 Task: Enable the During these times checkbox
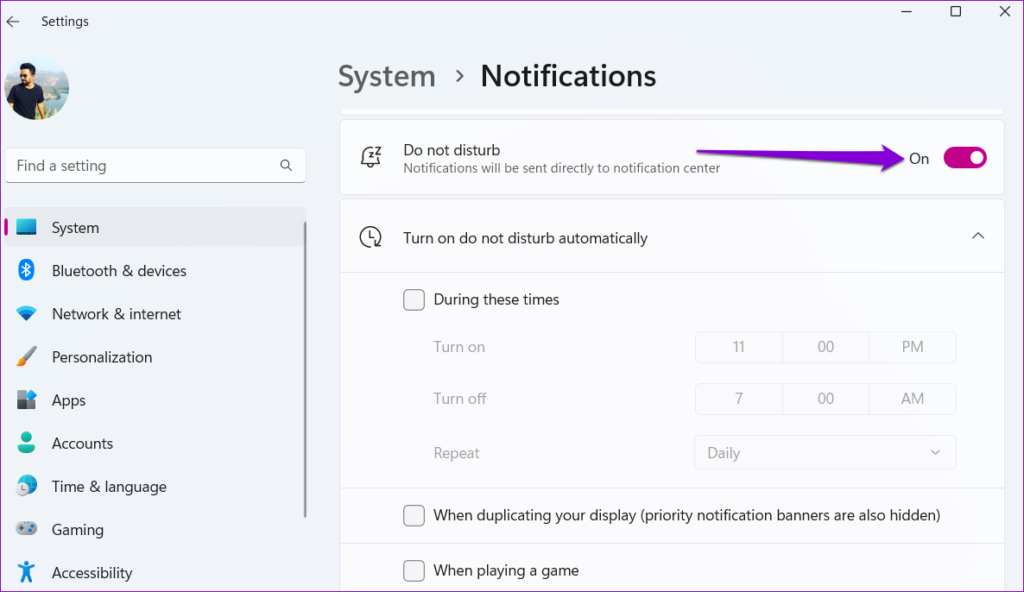(413, 299)
